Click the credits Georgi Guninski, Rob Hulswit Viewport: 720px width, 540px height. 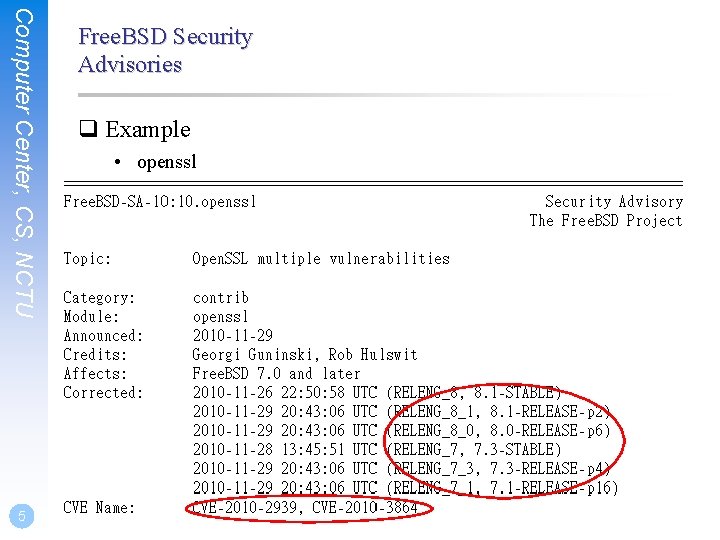(x=305, y=355)
